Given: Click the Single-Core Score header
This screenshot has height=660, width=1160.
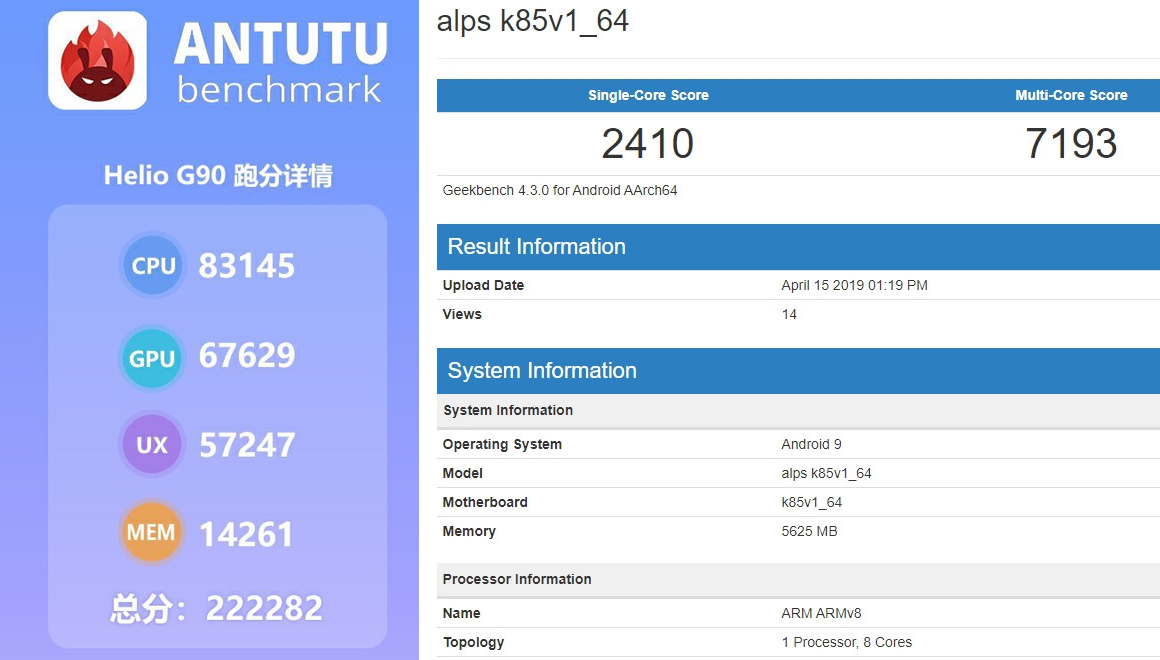Looking at the screenshot, I should coord(648,95).
